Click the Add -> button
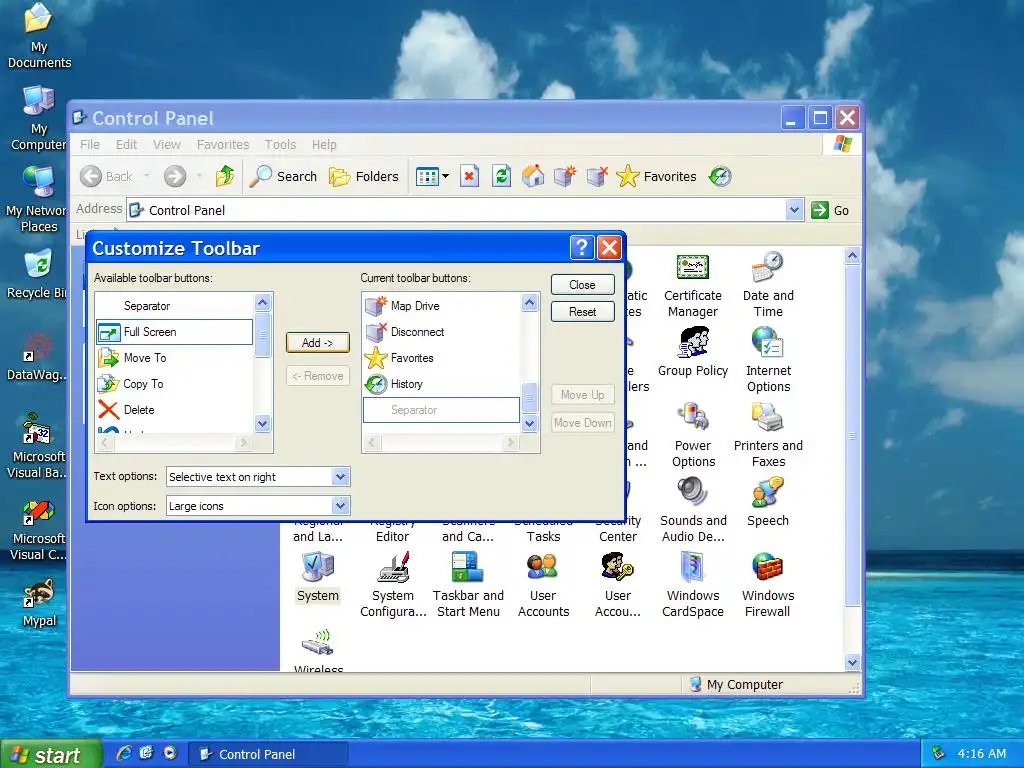The image size is (1024, 768). coord(317,343)
